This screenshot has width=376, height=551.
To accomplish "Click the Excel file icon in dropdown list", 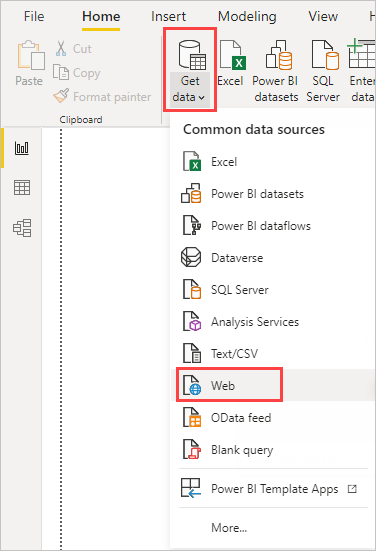I will point(192,161).
